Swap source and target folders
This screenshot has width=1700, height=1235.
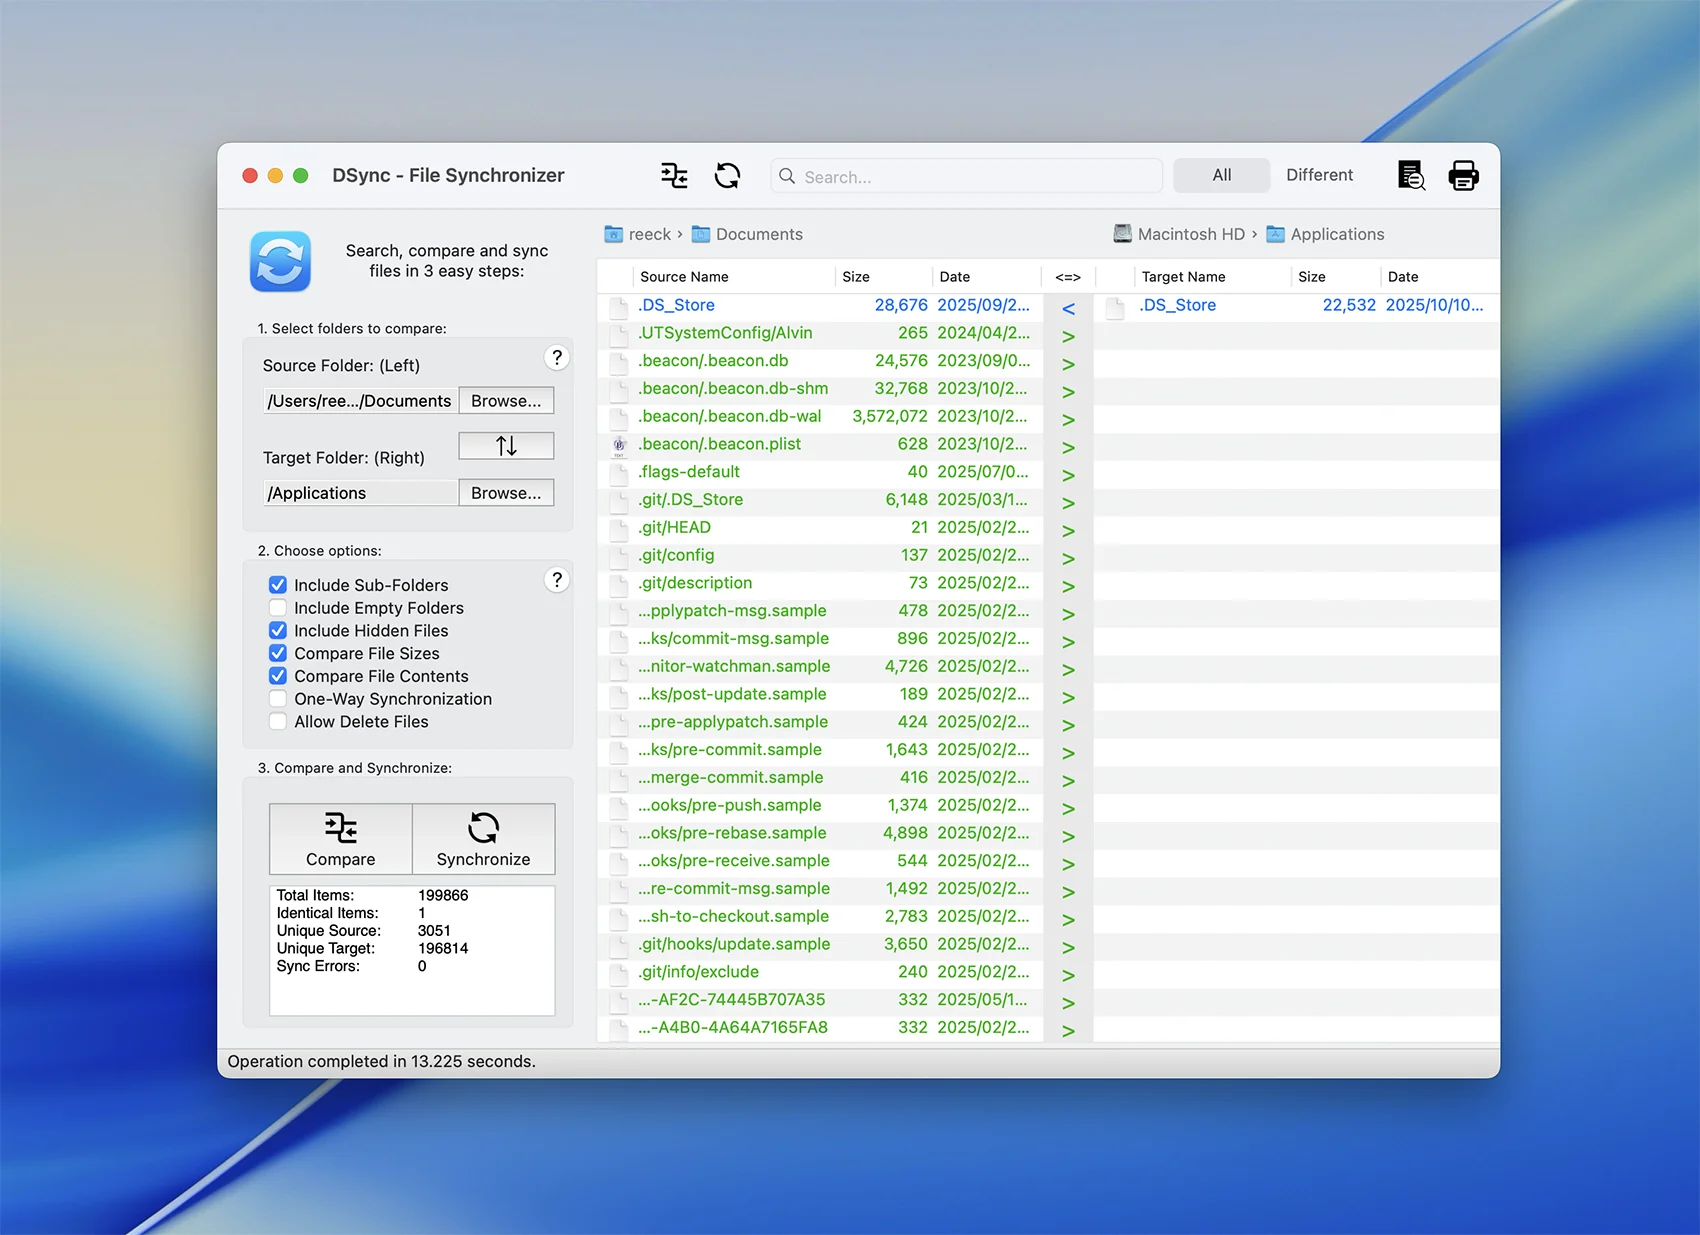pyautogui.click(x=506, y=446)
